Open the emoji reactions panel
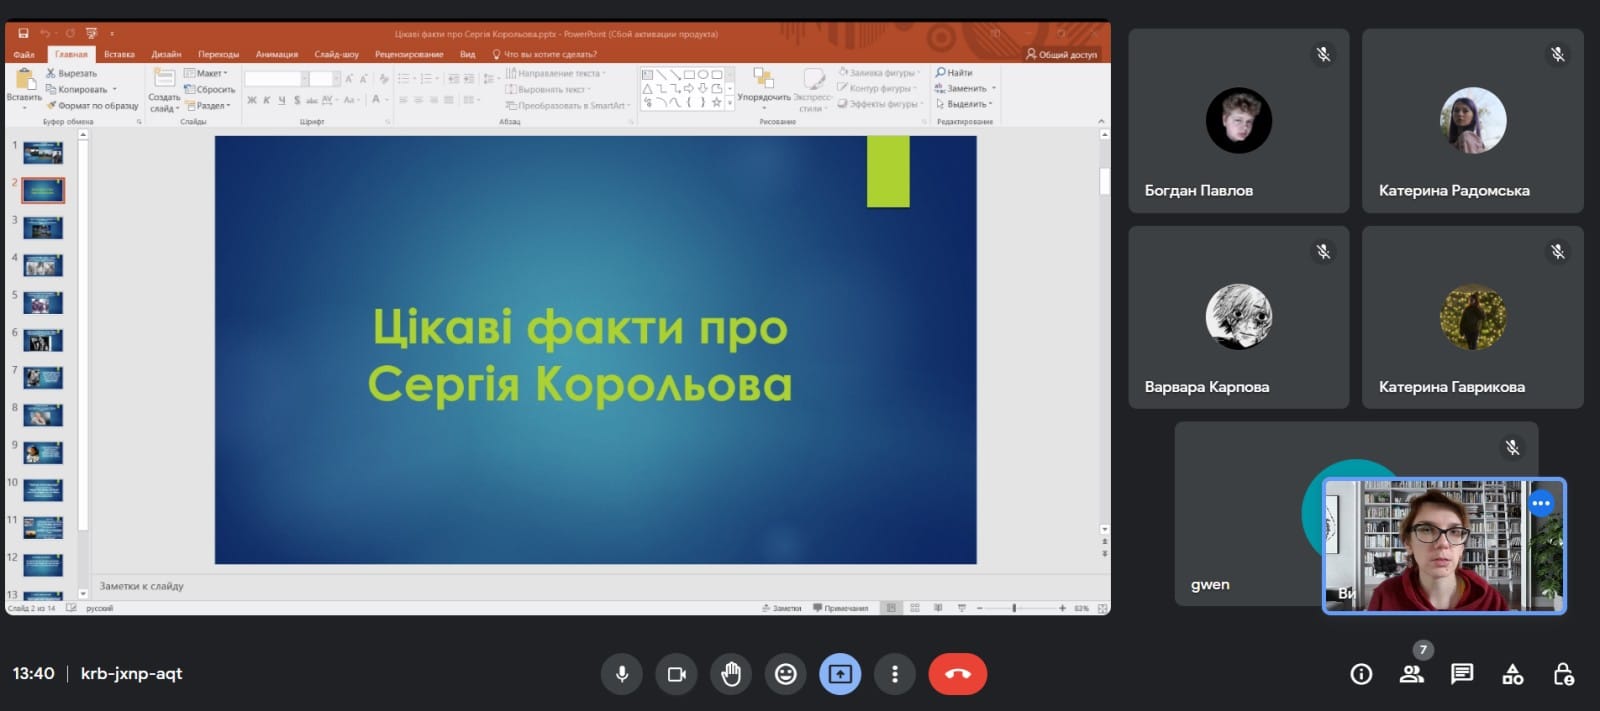 (x=786, y=674)
